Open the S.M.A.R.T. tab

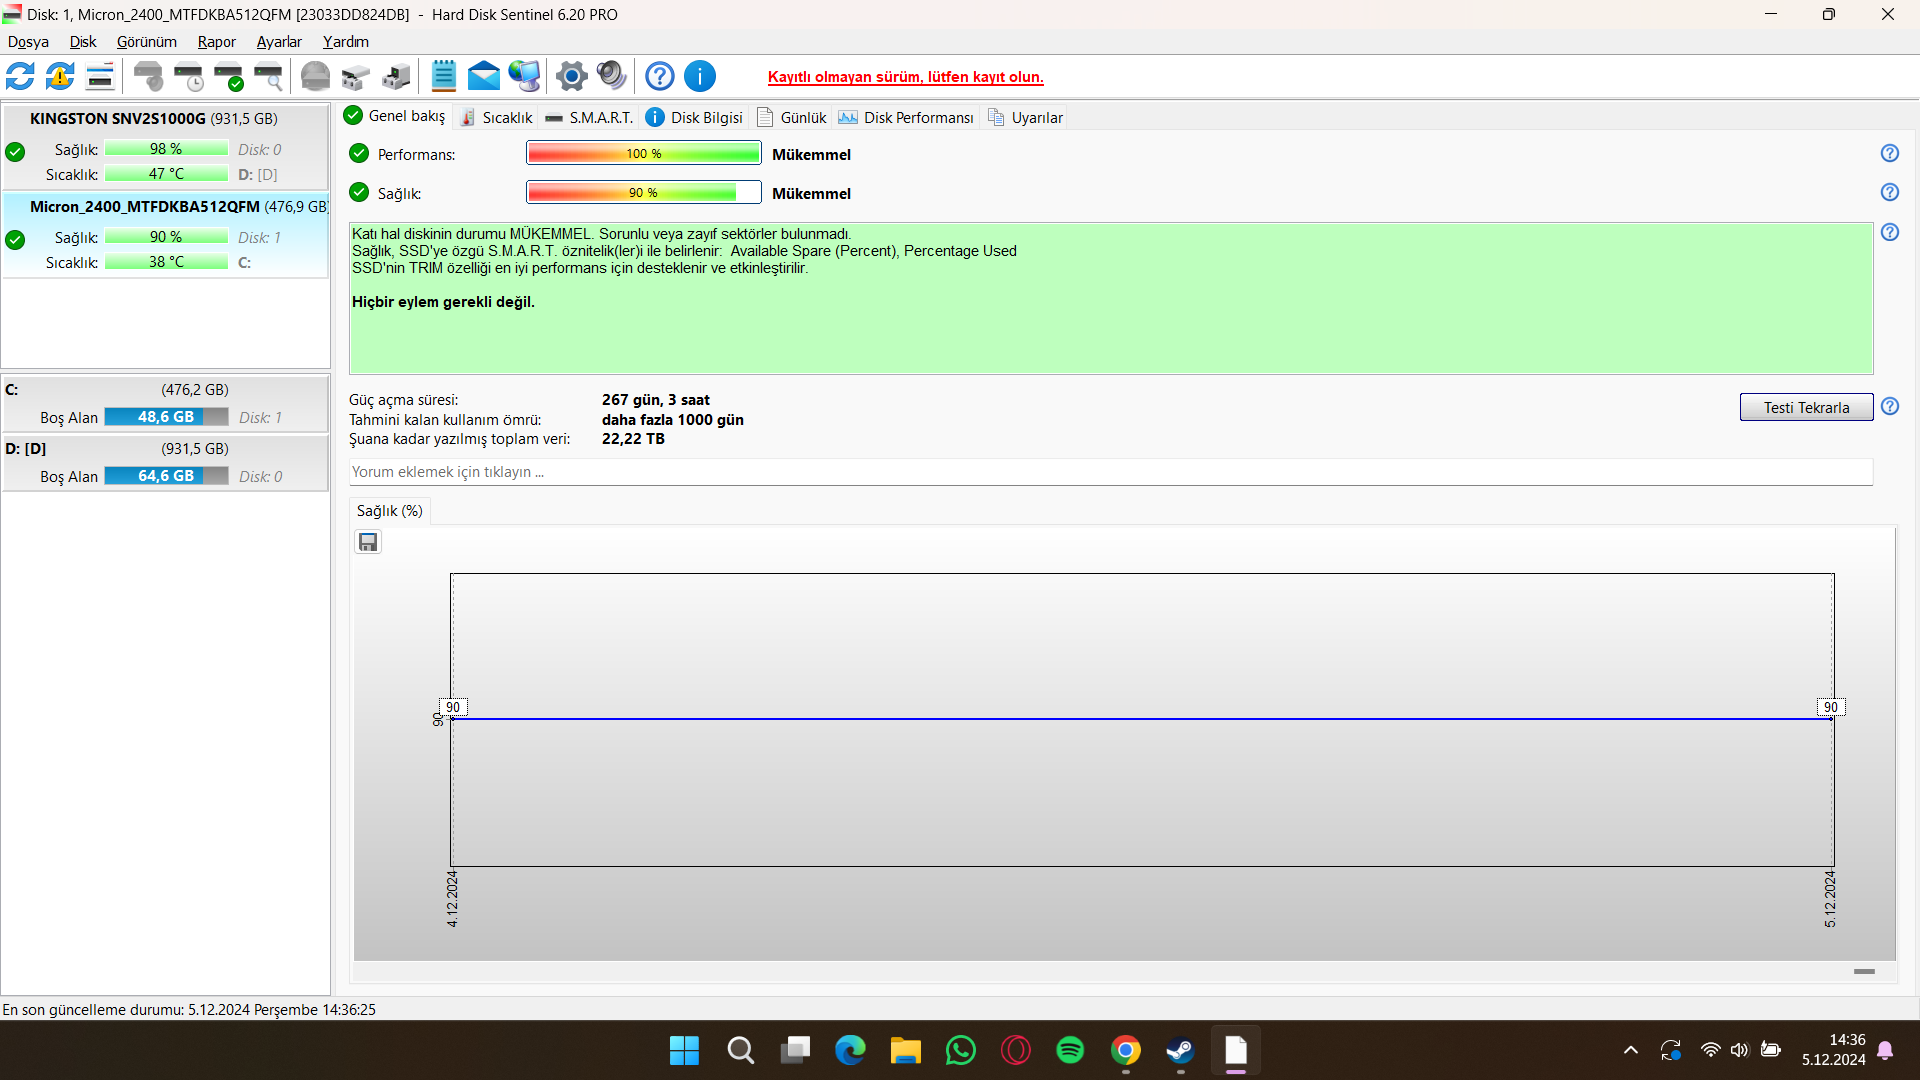pyautogui.click(x=590, y=118)
